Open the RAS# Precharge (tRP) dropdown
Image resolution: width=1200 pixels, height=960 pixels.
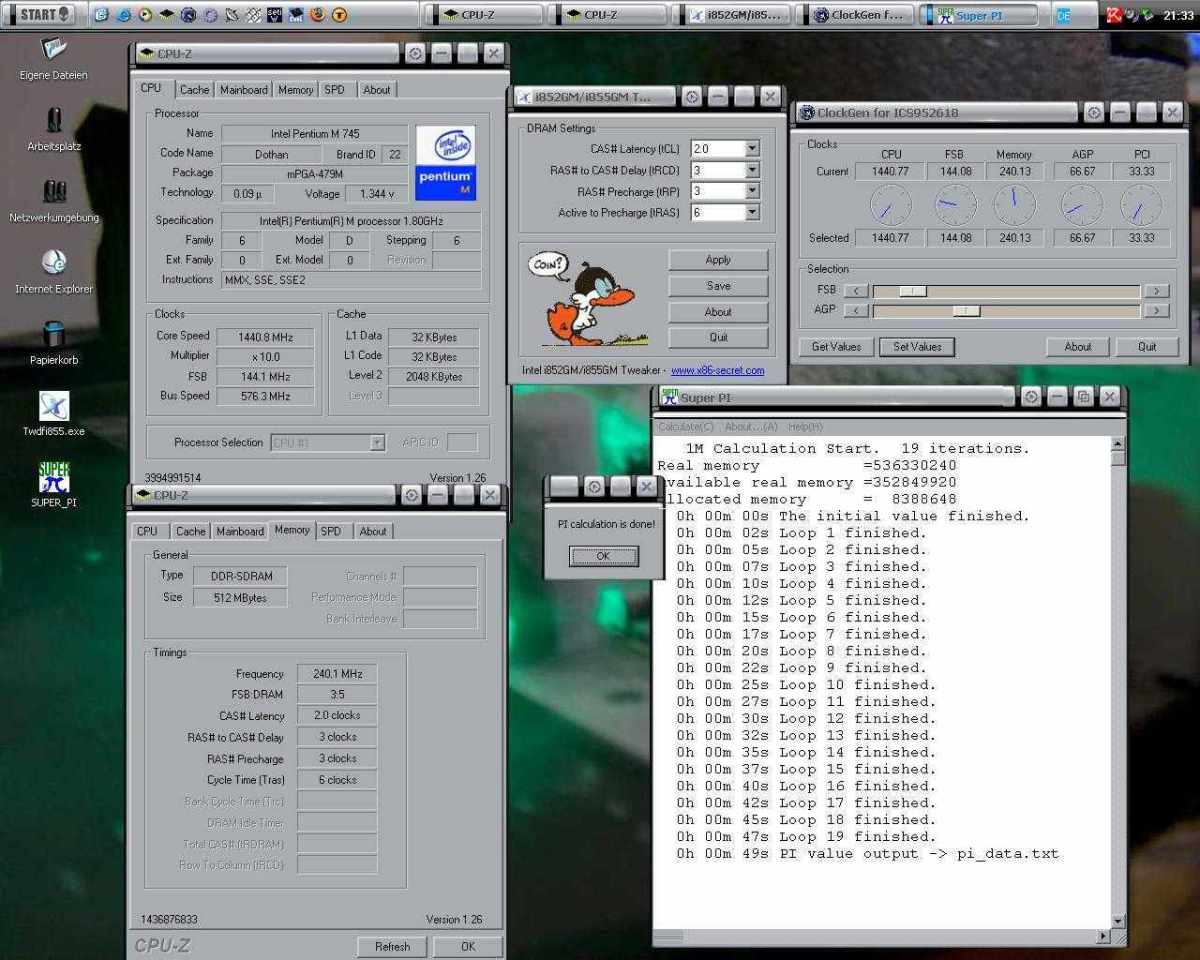(752, 191)
